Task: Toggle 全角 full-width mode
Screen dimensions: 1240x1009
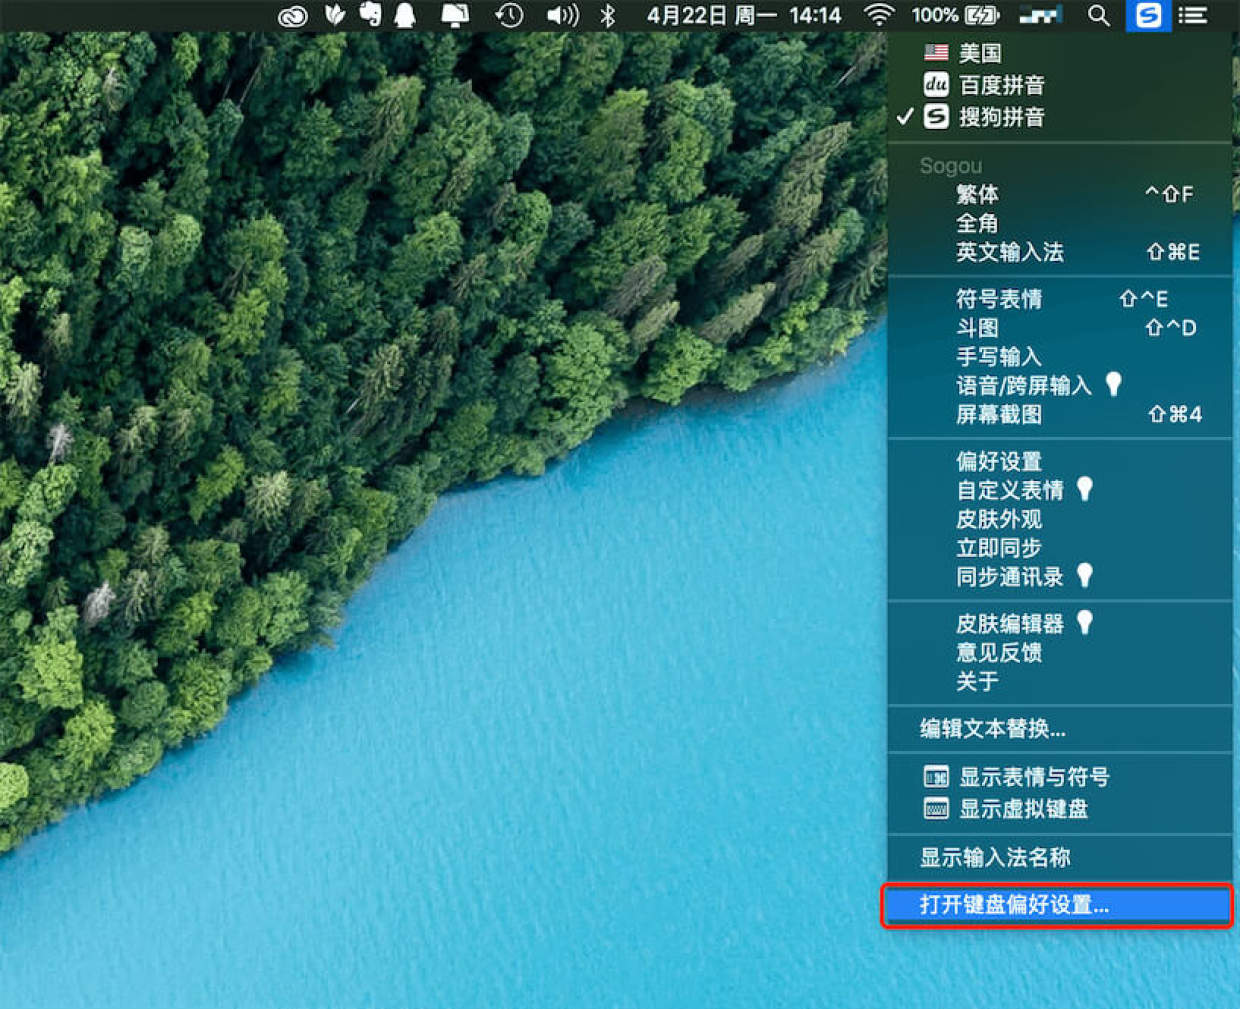Action: [x=1060, y=223]
